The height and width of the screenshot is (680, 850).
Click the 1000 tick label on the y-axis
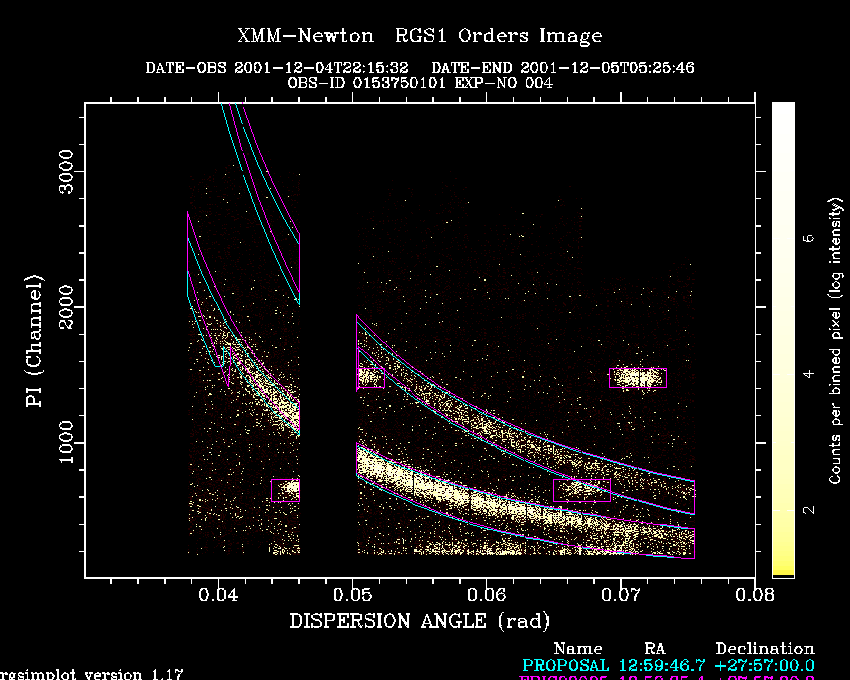pos(66,442)
